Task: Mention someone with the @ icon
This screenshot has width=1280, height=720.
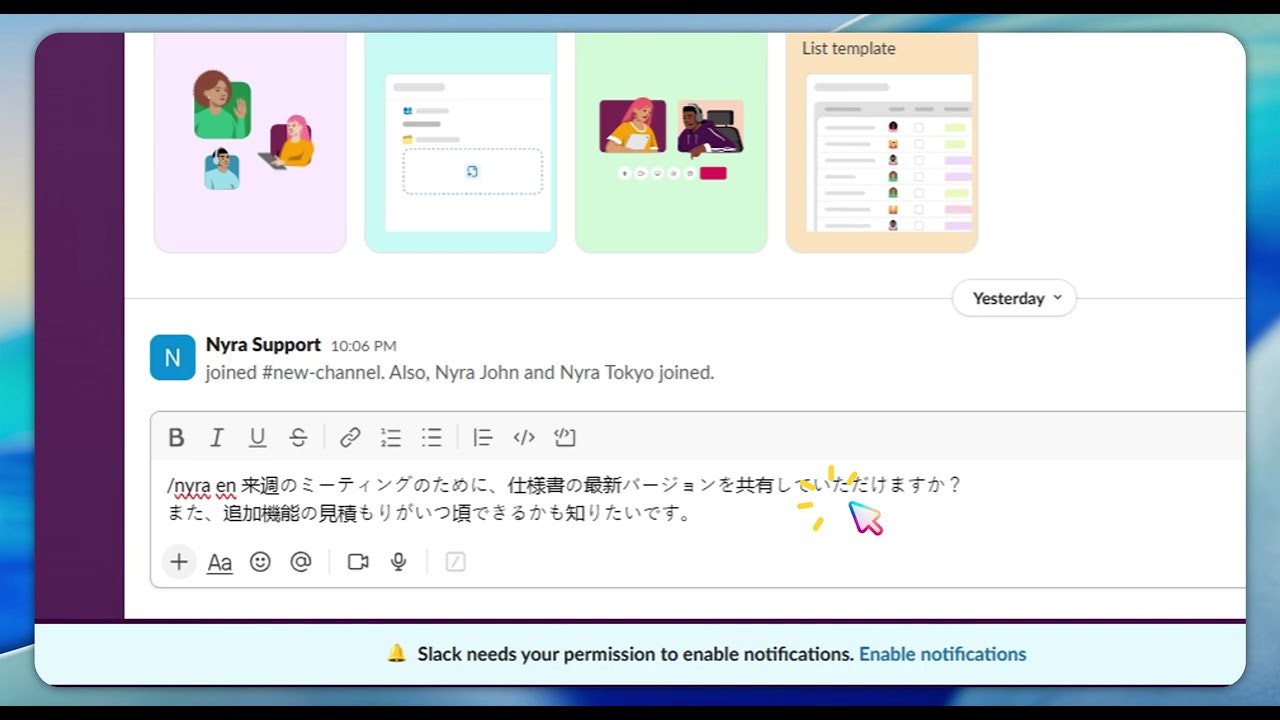Action: click(301, 562)
